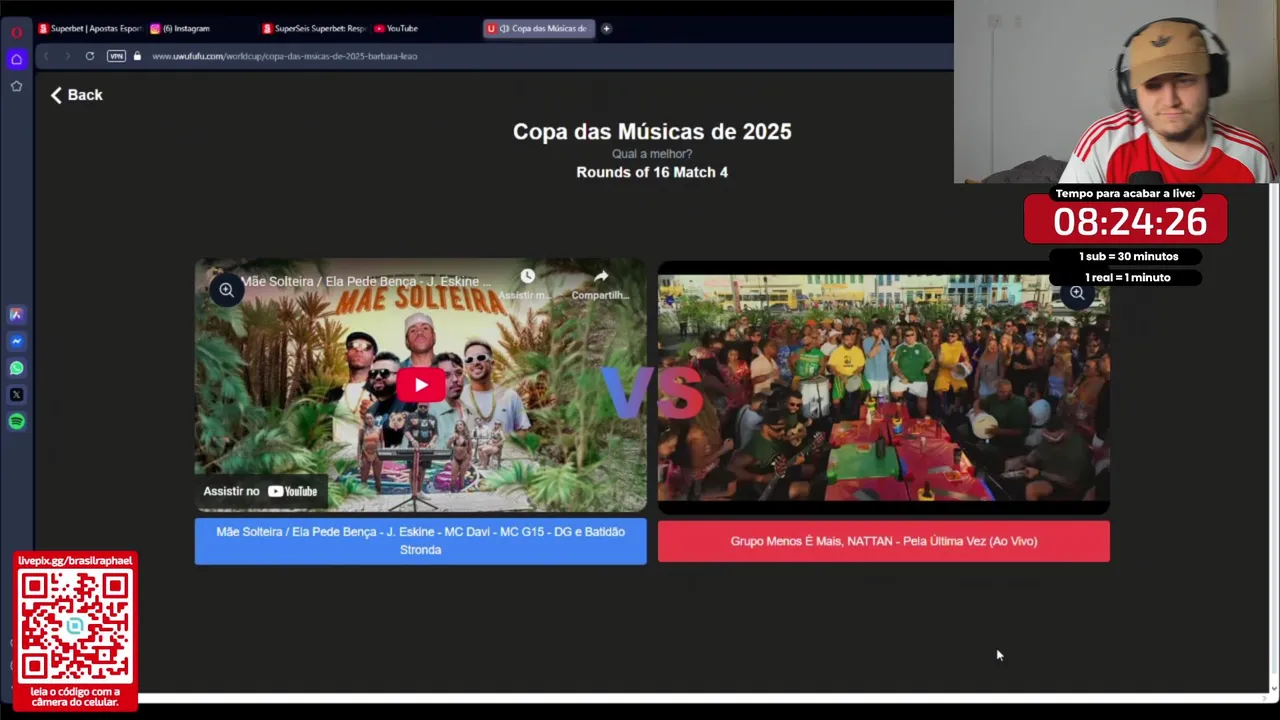Viewport: 1280px width, 720px height.
Task: Open a new browser tab
Action: pyautogui.click(x=606, y=28)
